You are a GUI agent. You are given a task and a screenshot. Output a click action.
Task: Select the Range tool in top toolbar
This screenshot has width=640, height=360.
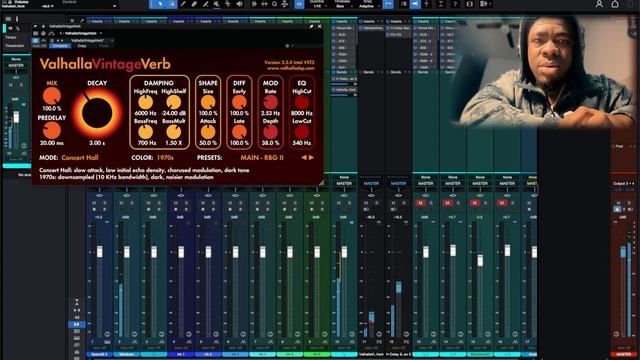(172, 4)
